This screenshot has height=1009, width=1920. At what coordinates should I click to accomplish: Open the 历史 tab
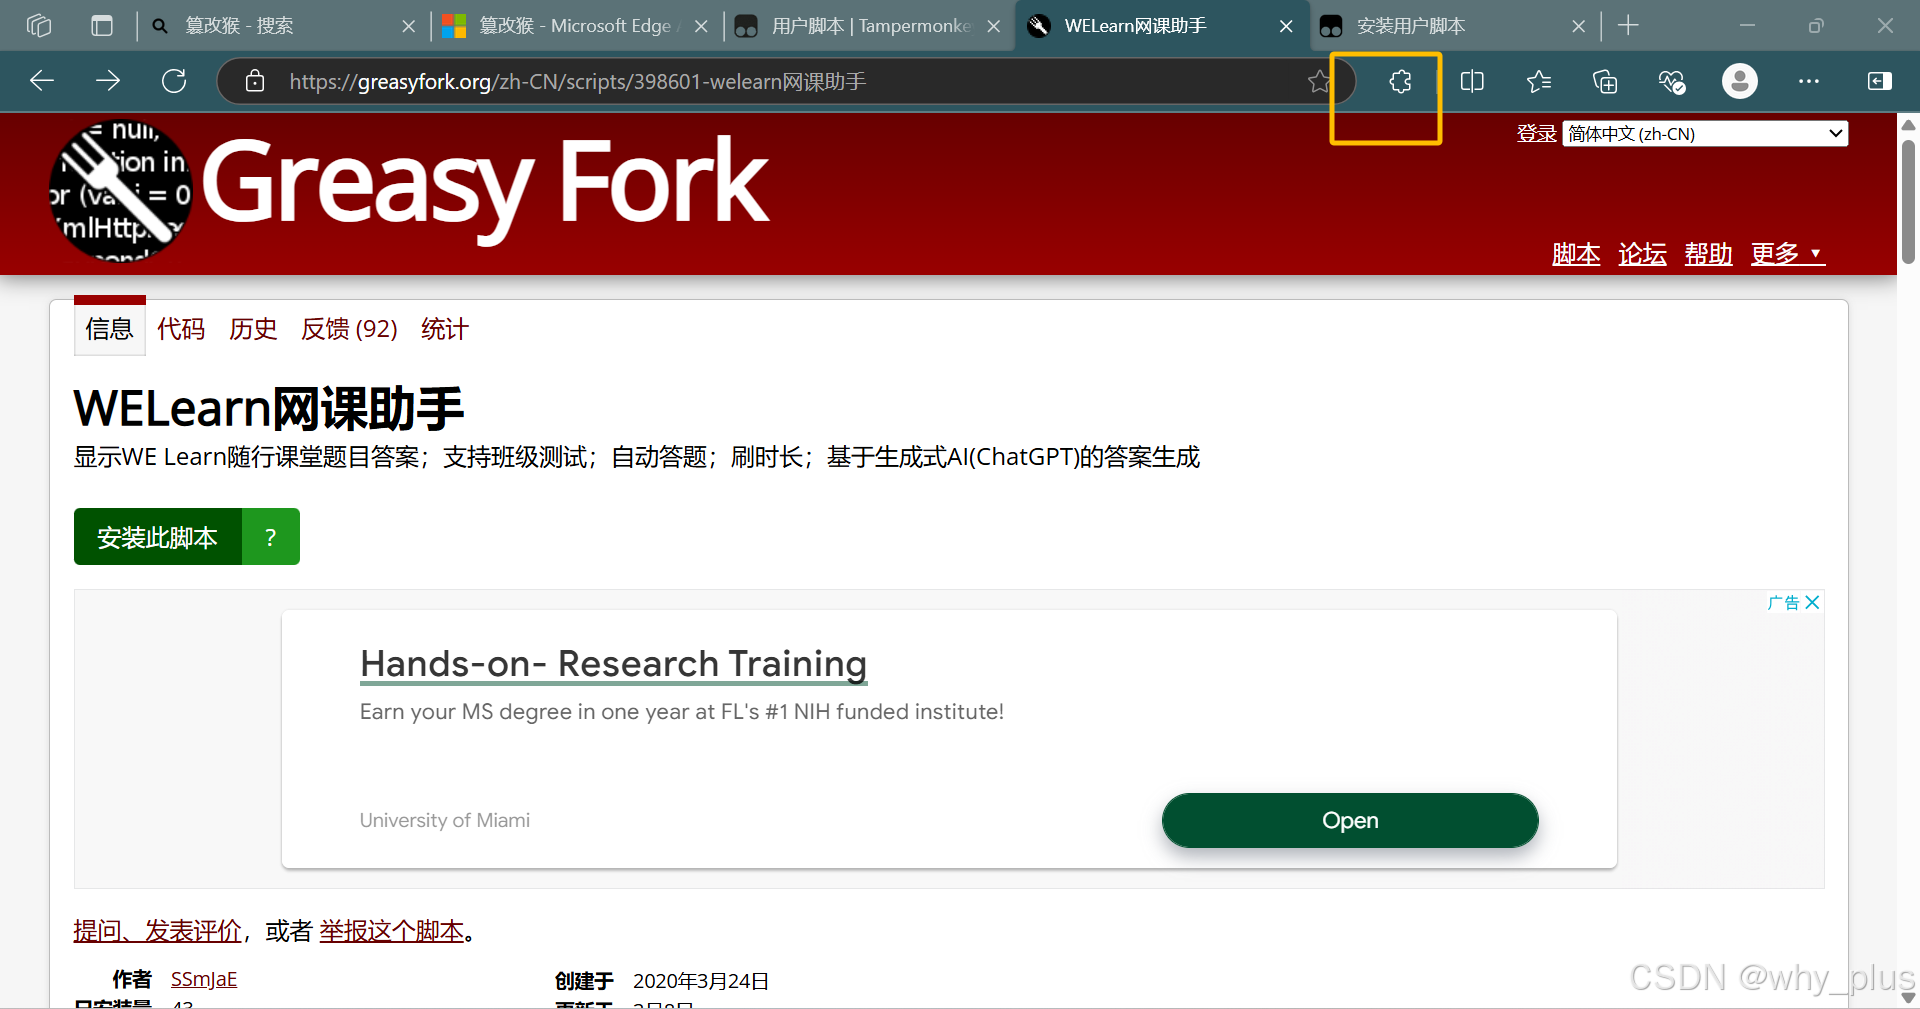pyautogui.click(x=253, y=329)
